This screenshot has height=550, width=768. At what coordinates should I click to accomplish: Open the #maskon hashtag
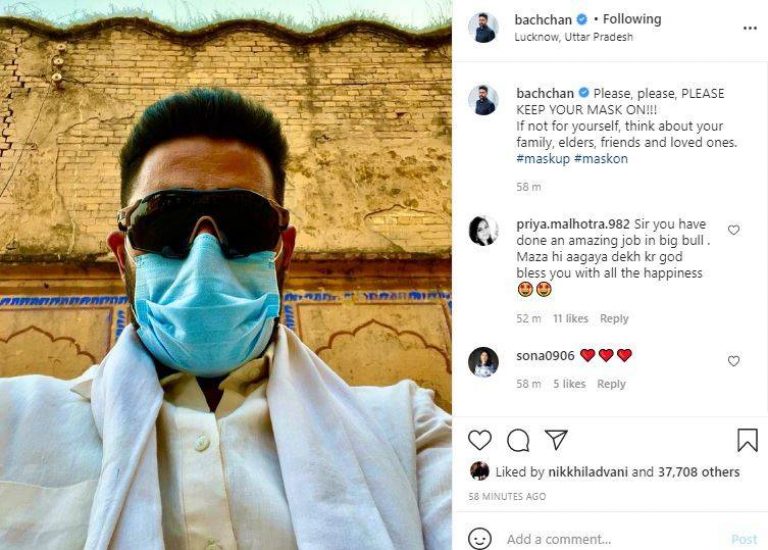click(x=601, y=159)
